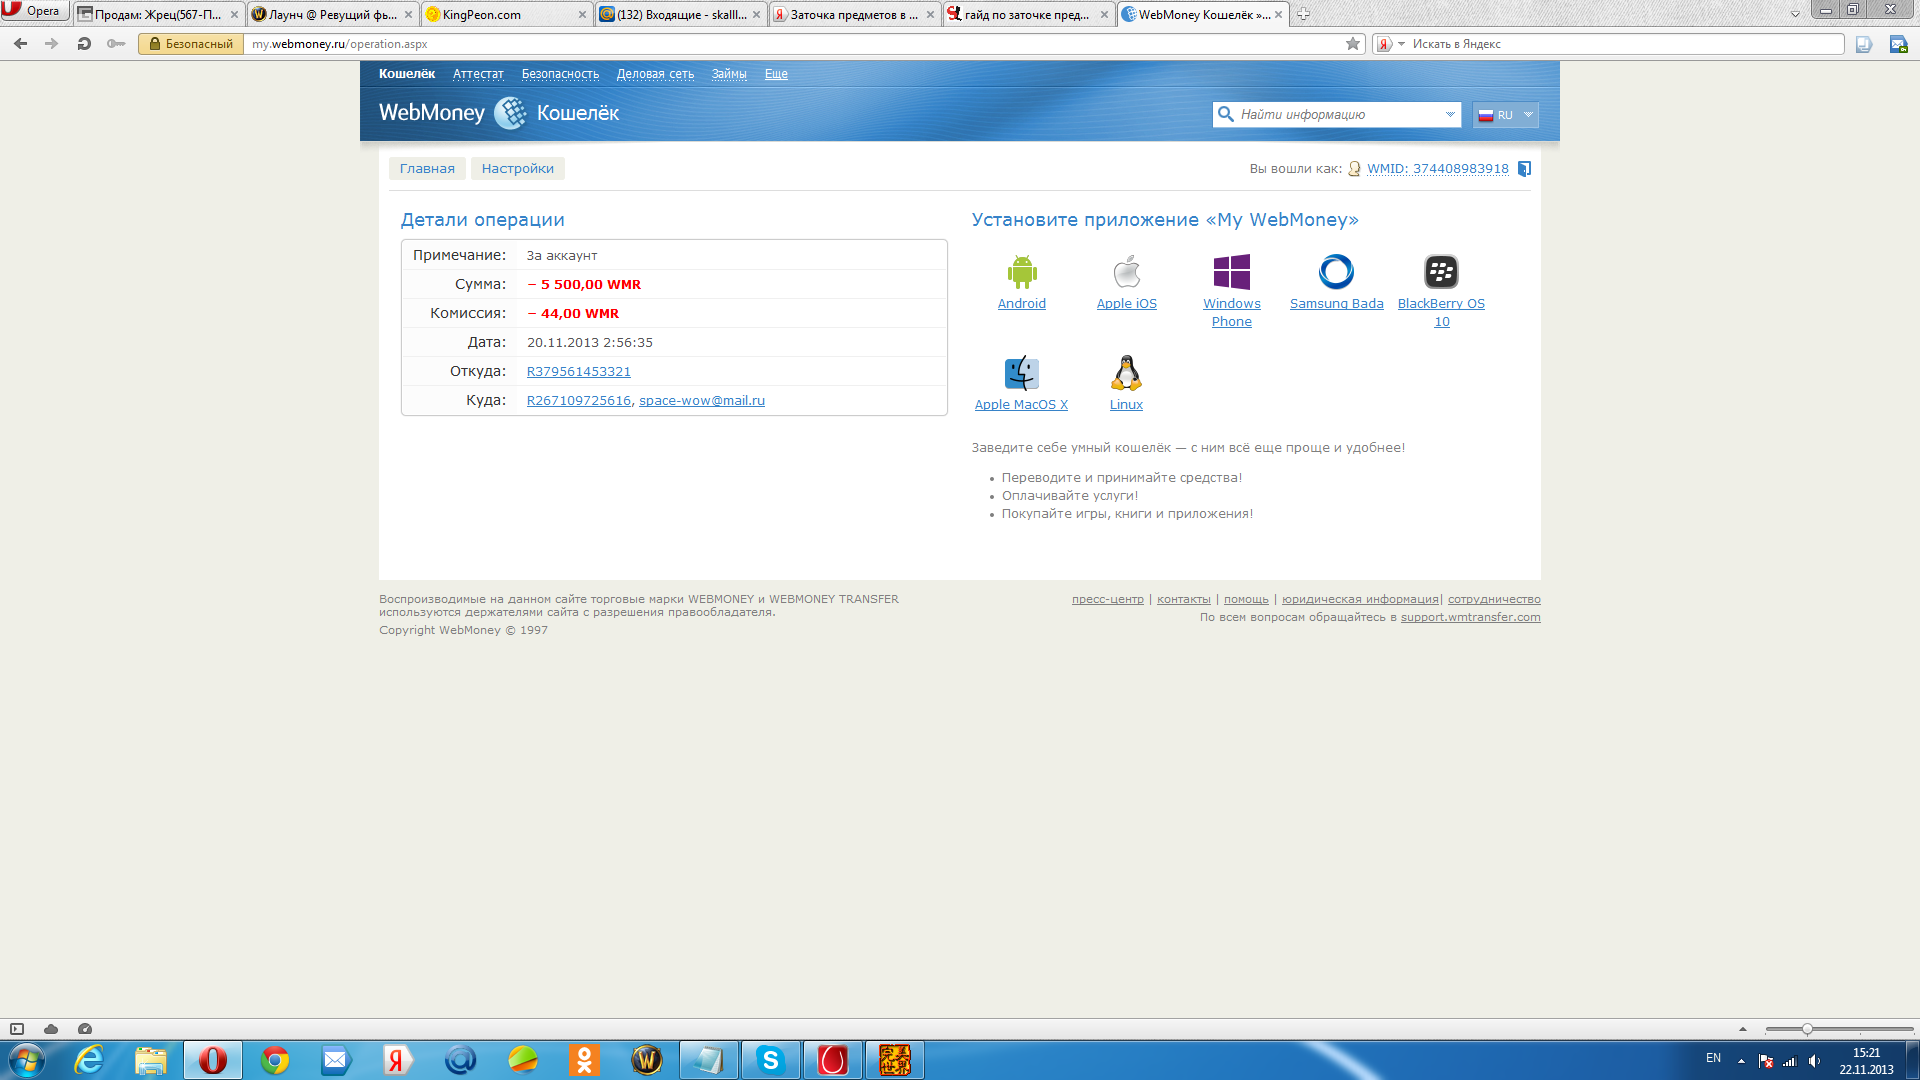Open the Samsung Bada app icon
Viewport: 1920px width, 1080px height.
pos(1337,272)
